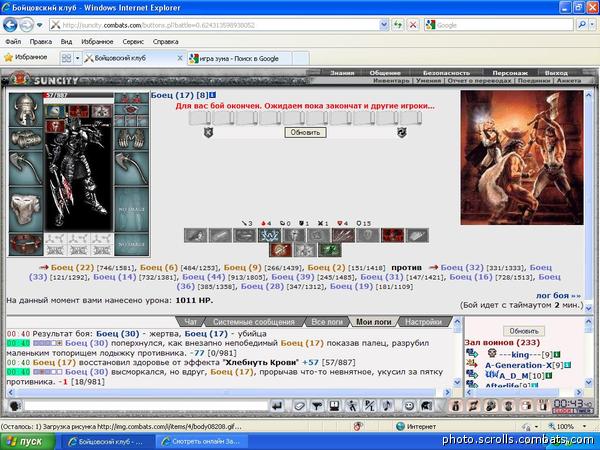
Task: Click fighter link Боец (44)
Action: coord(204,277)
